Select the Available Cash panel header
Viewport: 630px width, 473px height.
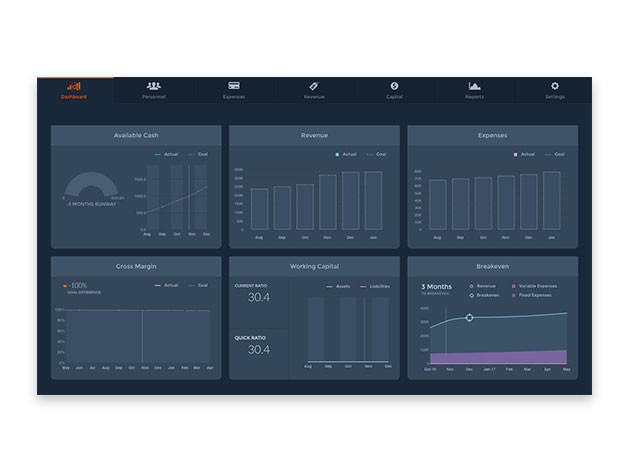(x=136, y=135)
